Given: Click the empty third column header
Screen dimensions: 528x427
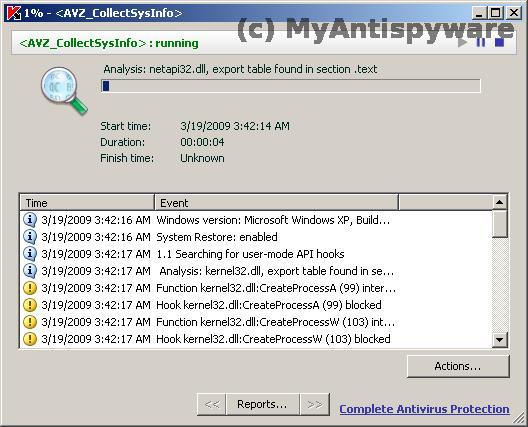Looking at the screenshot, I should [x=445, y=203].
